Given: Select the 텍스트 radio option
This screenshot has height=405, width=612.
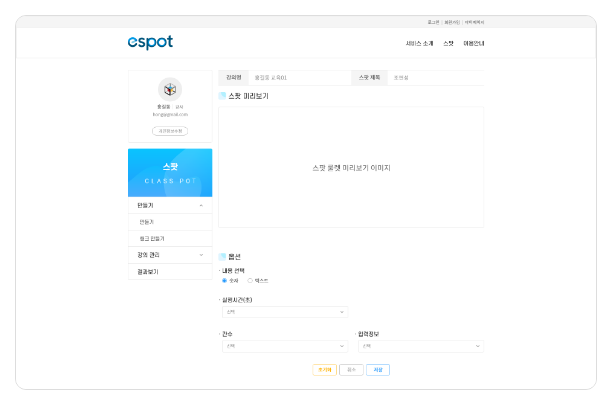Looking at the screenshot, I should [250, 281].
